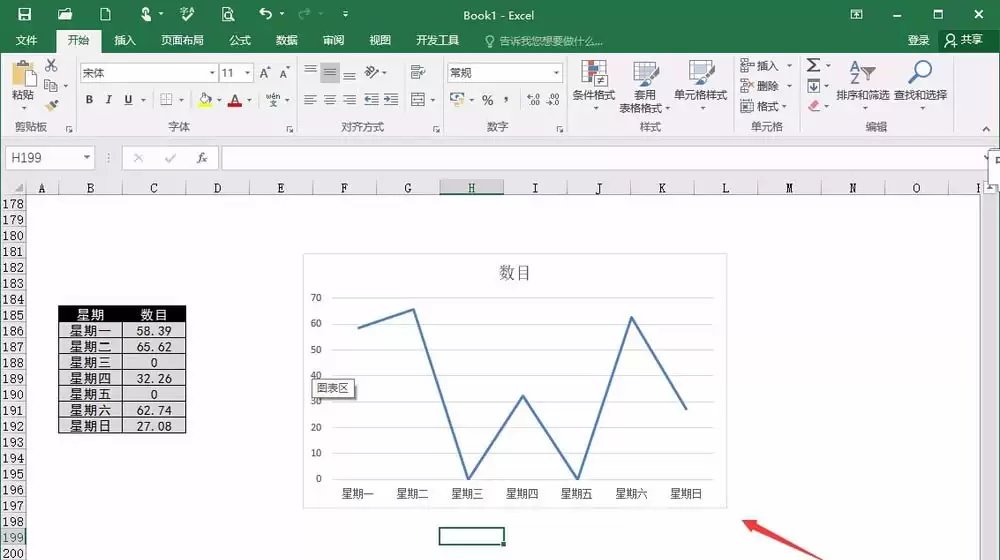
Task: Click the Orientation icon
Action: click(x=372, y=72)
